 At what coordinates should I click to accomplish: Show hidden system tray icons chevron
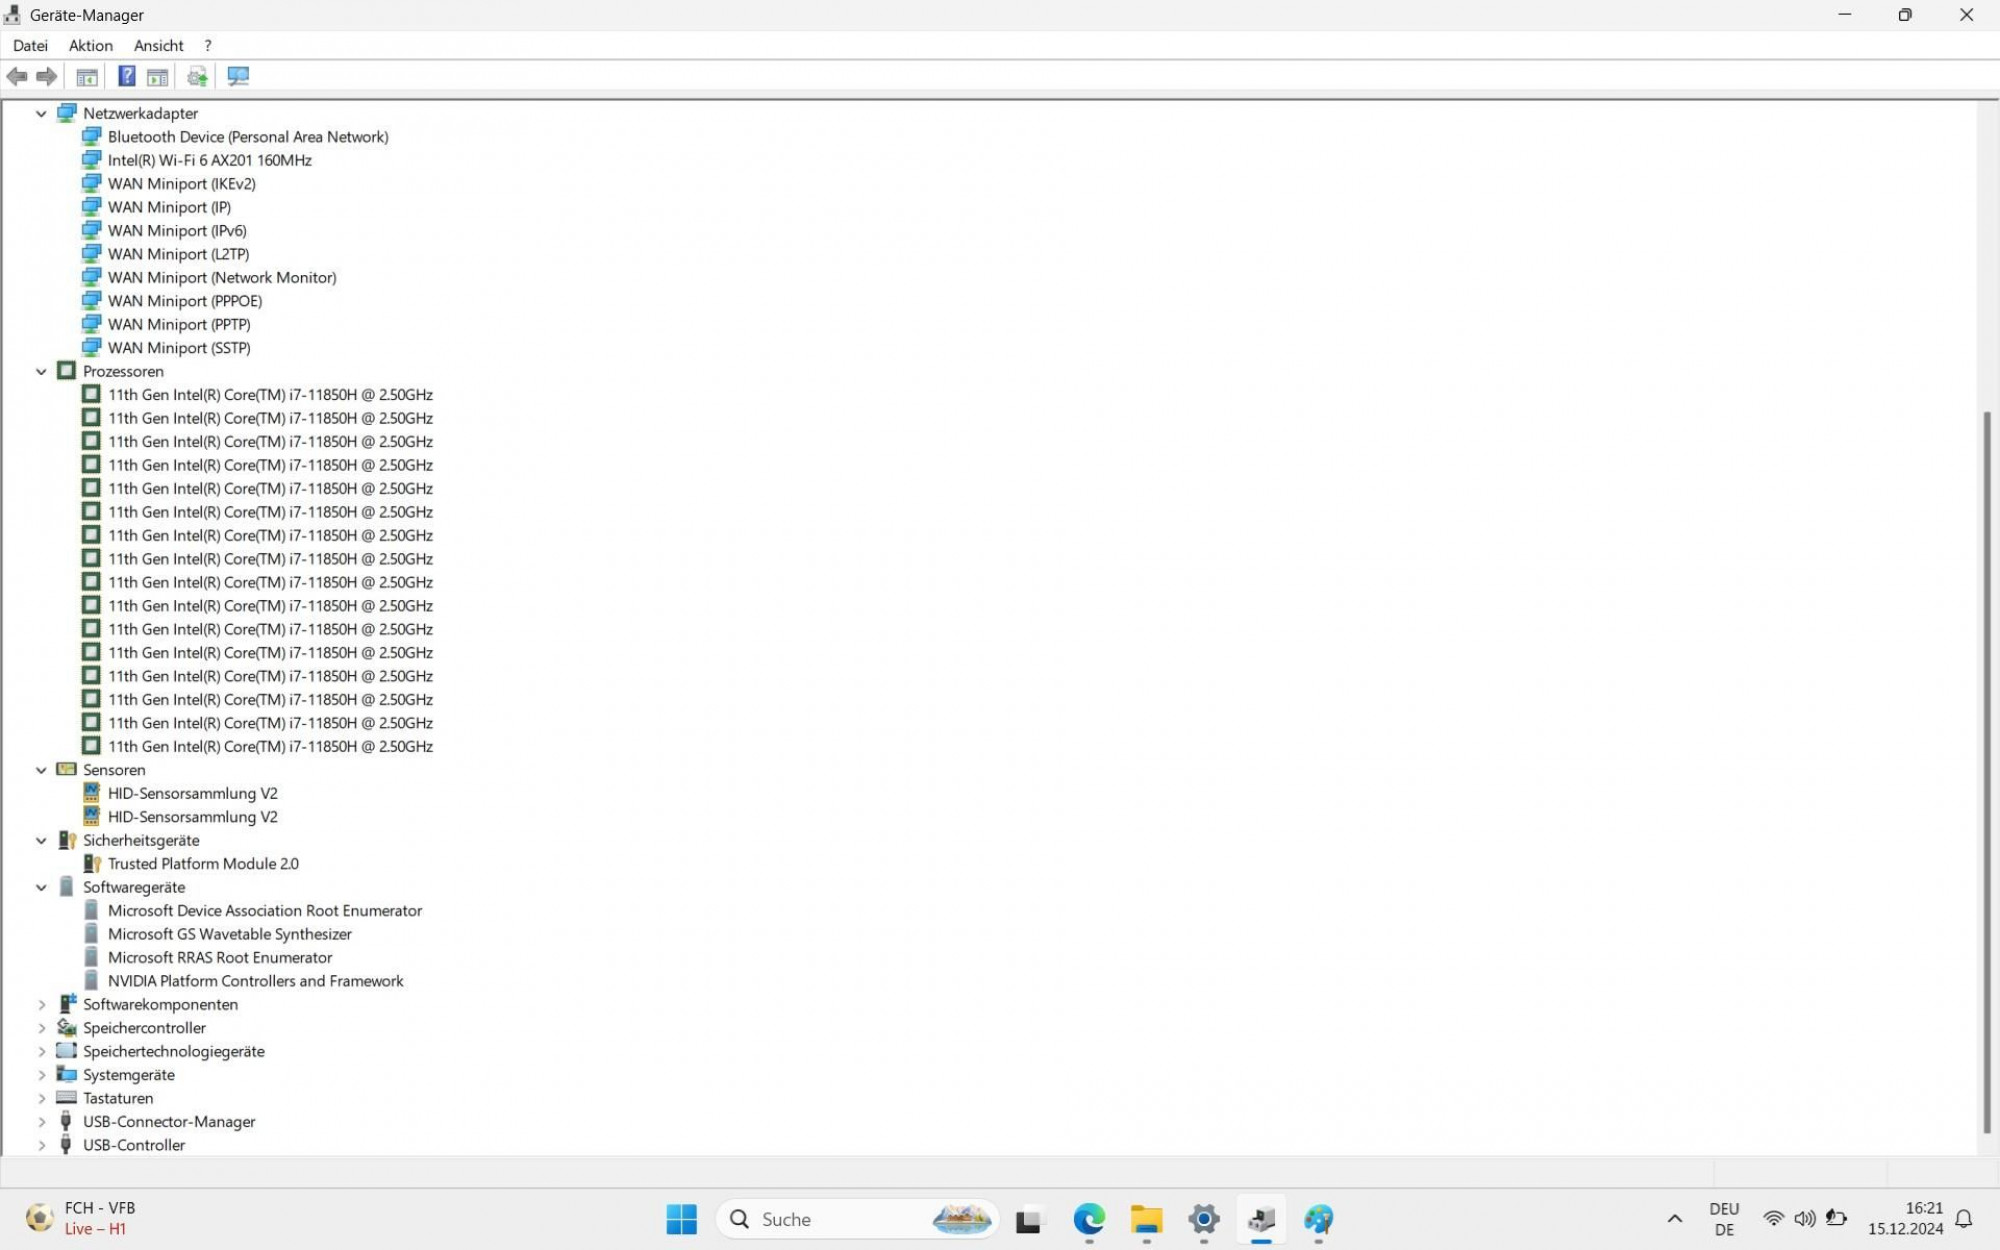tap(1675, 1219)
